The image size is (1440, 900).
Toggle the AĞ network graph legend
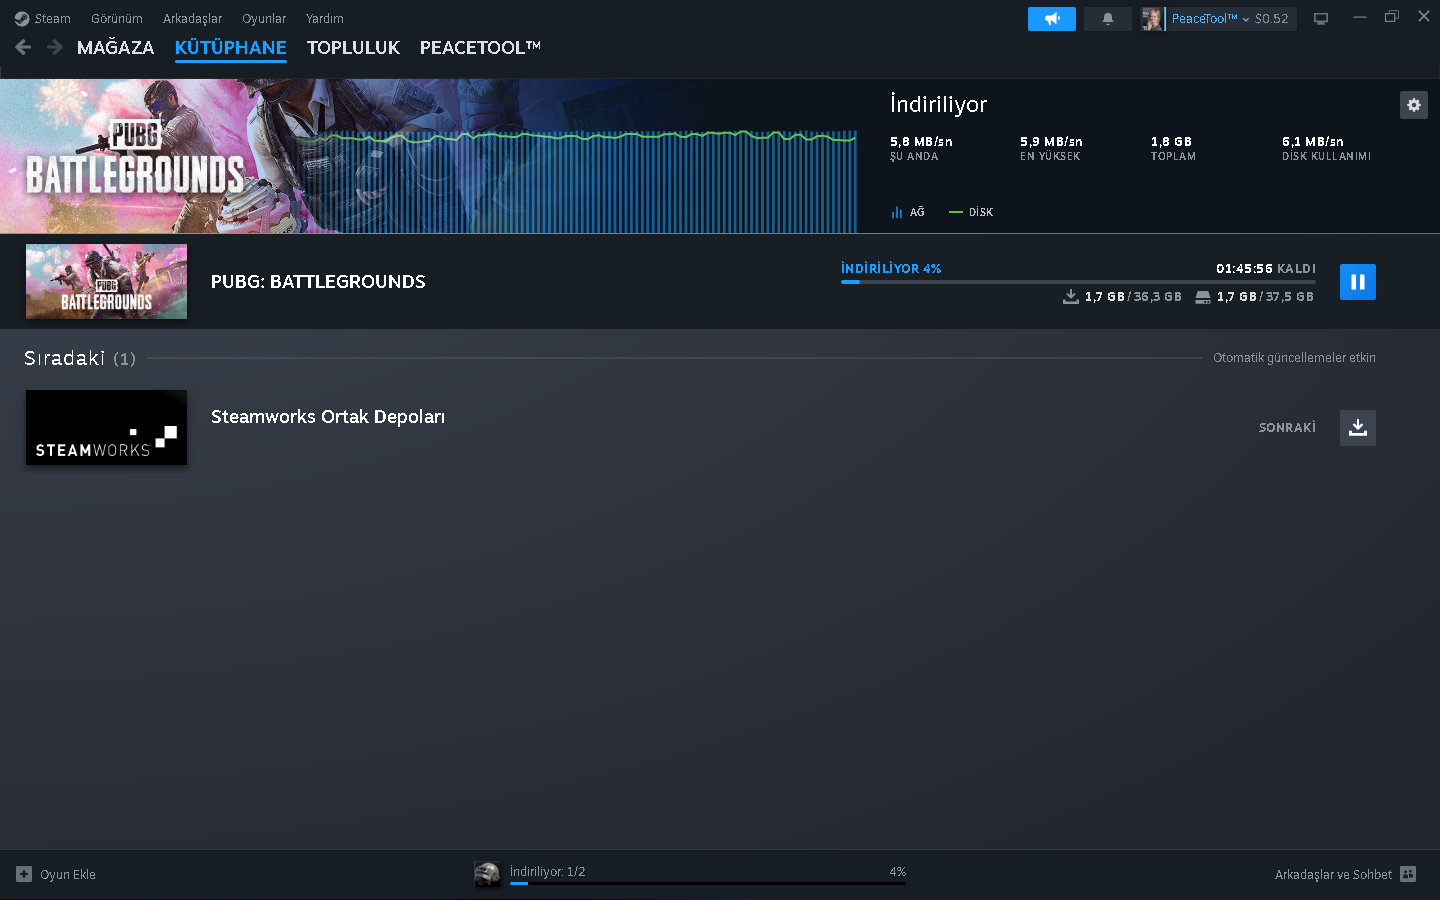[908, 212]
